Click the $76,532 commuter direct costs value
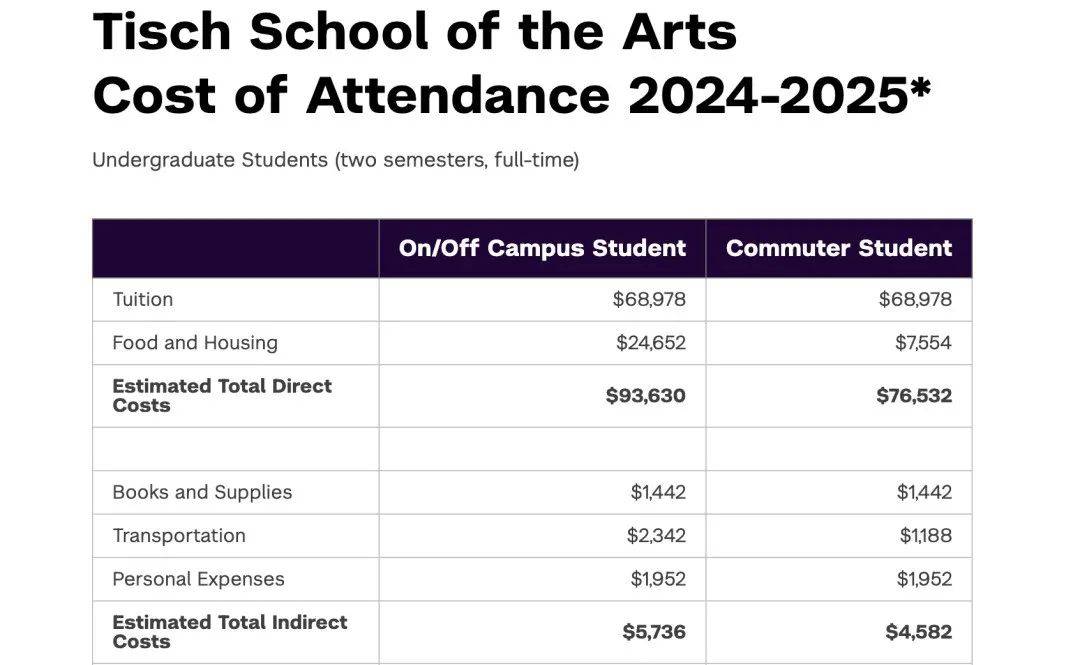The width and height of the screenshot is (1073, 665). click(914, 396)
